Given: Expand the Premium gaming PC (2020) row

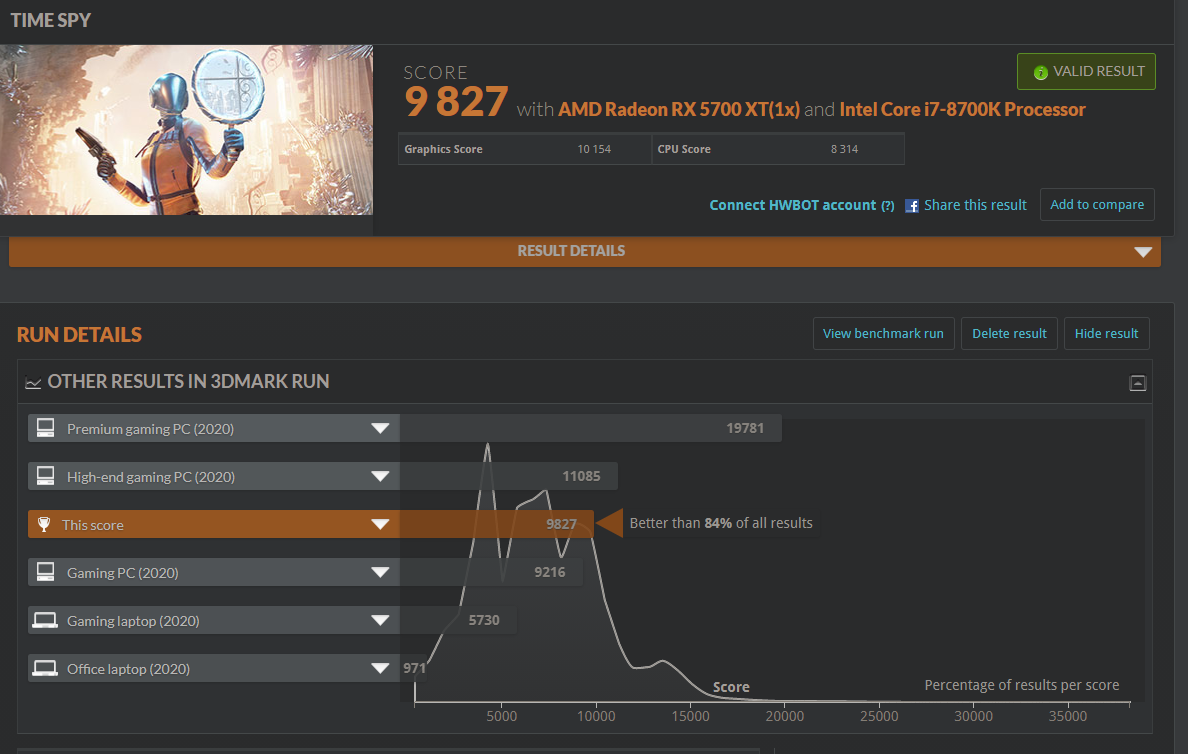Looking at the screenshot, I should tap(380, 428).
